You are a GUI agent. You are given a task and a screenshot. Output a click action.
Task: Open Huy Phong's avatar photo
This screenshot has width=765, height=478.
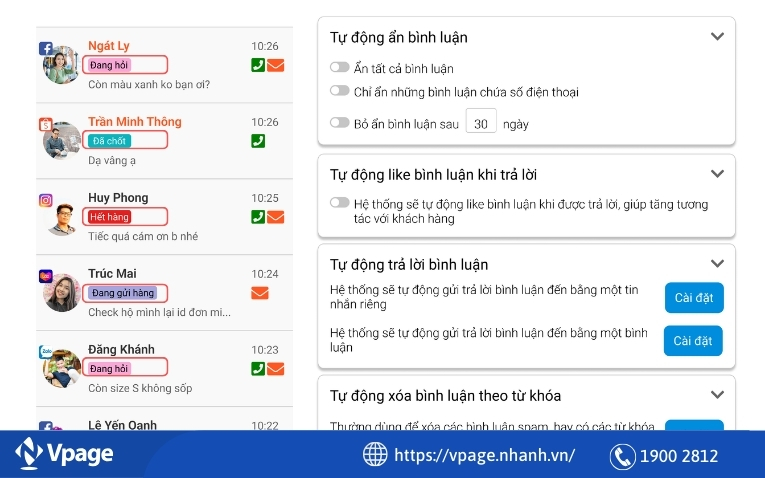tap(62, 217)
